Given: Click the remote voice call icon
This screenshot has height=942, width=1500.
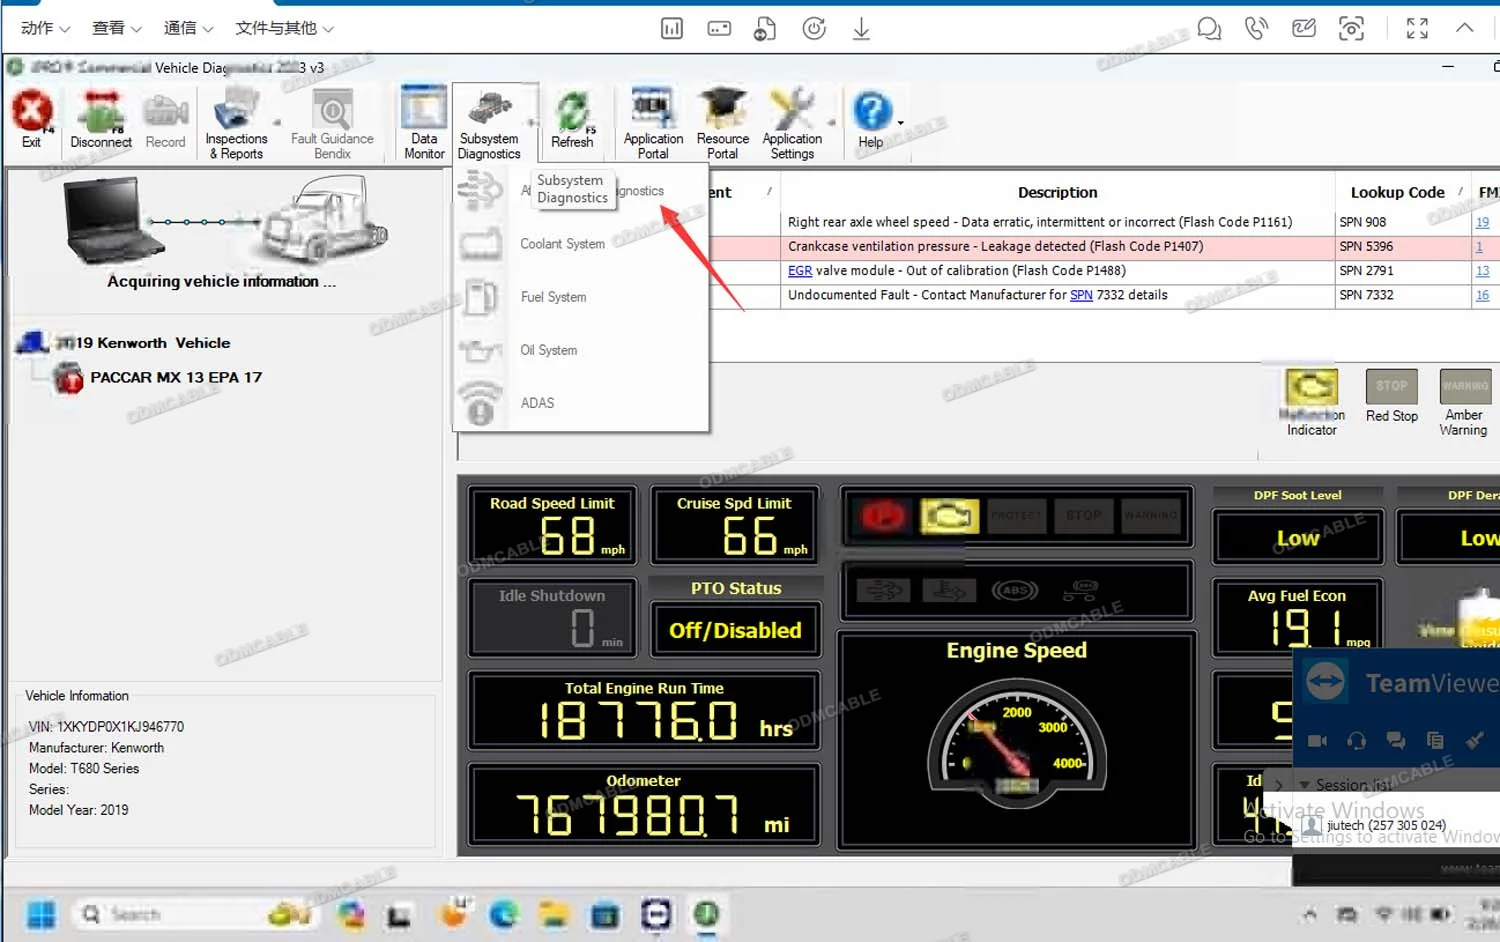Looking at the screenshot, I should [1256, 29].
